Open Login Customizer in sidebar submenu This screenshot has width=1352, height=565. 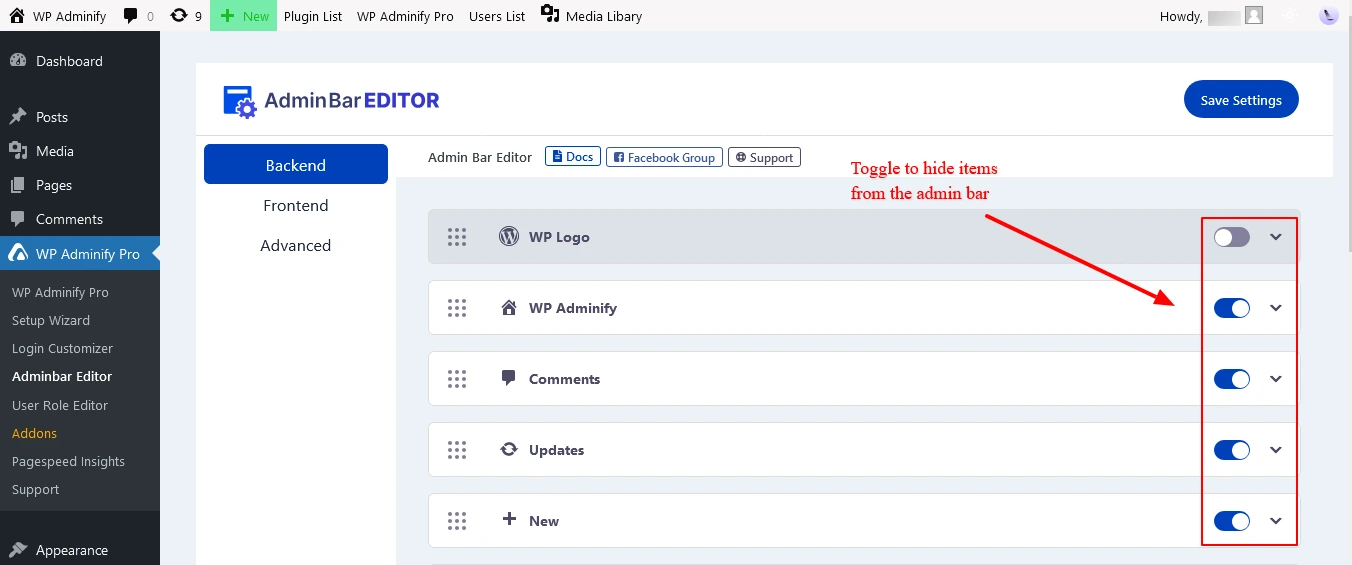[x=62, y=348]
